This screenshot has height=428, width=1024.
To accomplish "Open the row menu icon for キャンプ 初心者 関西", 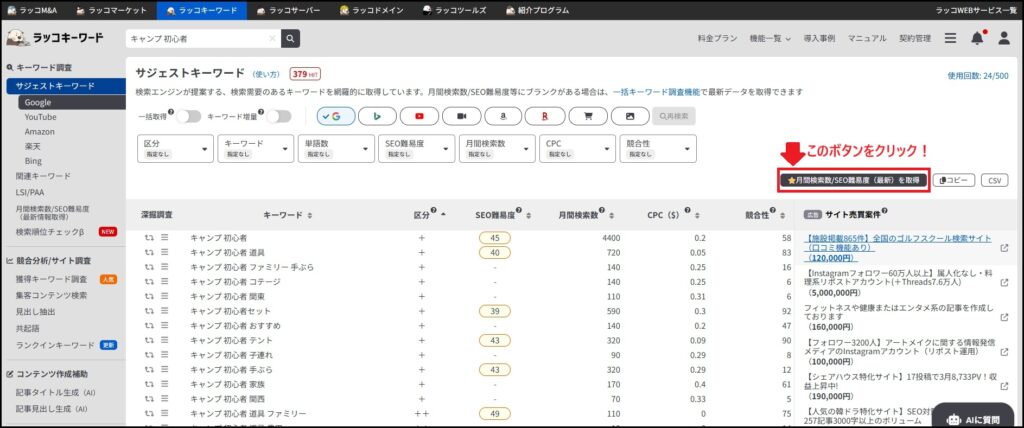I will tap(165, 399).
